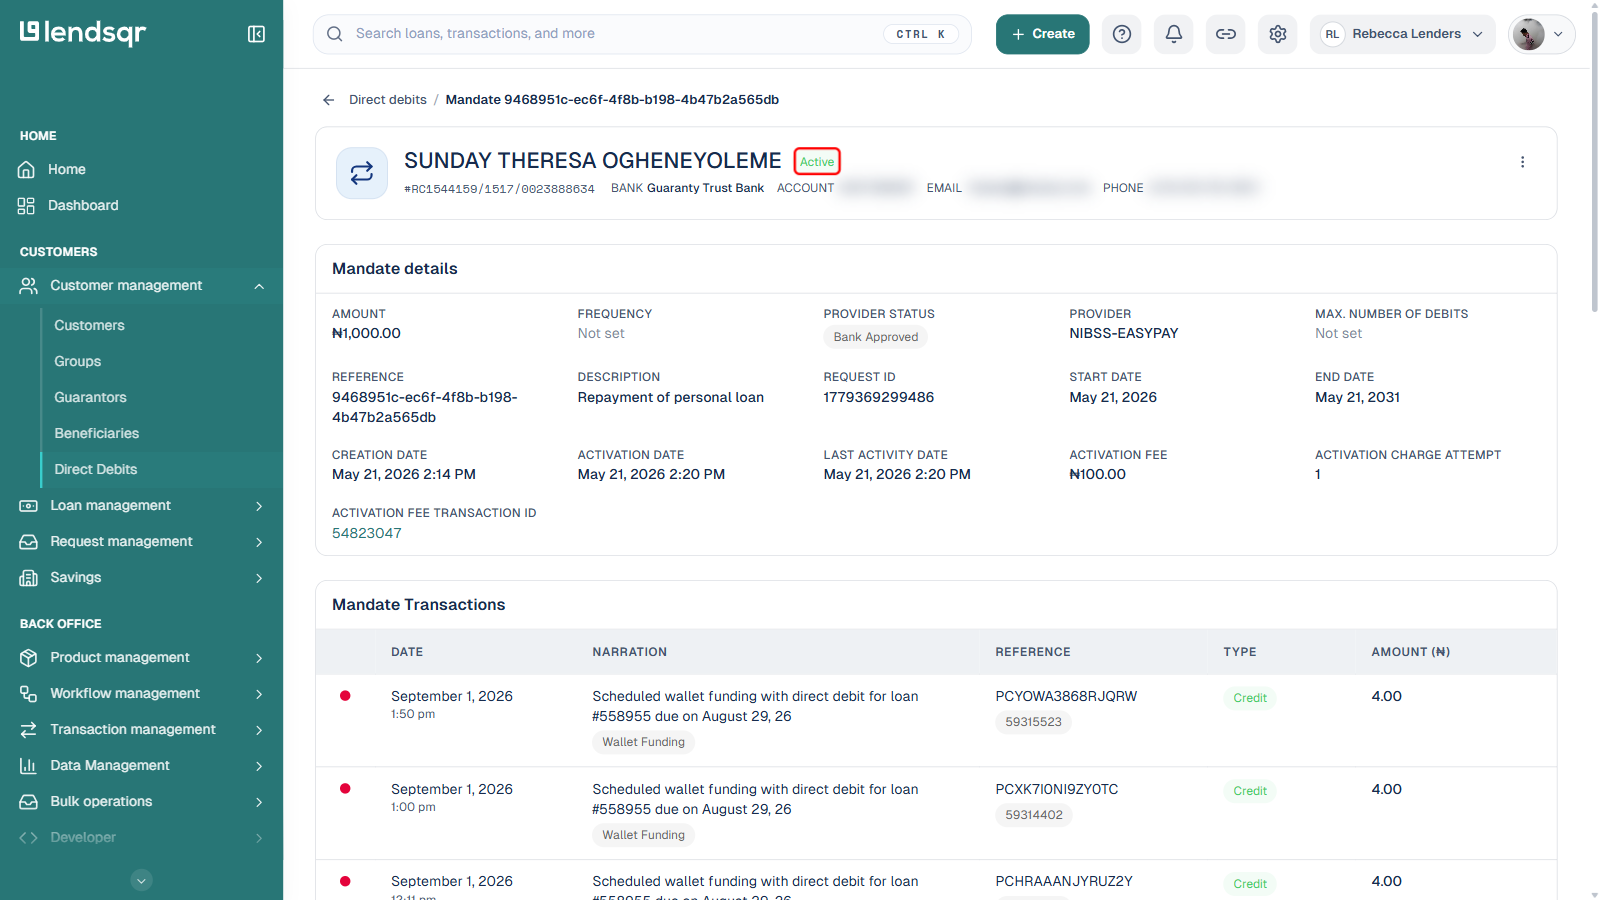Focus the search loans and transactions field
Image resolution: width=1600 pixels, height=900 pixels.
(x=642, y=34)
